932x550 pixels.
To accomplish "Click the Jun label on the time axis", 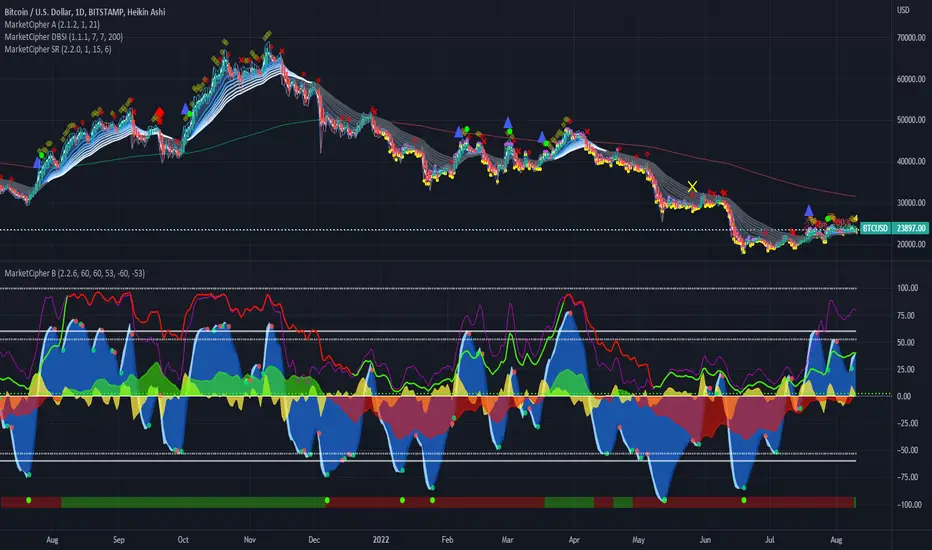I will click(705, 540).
